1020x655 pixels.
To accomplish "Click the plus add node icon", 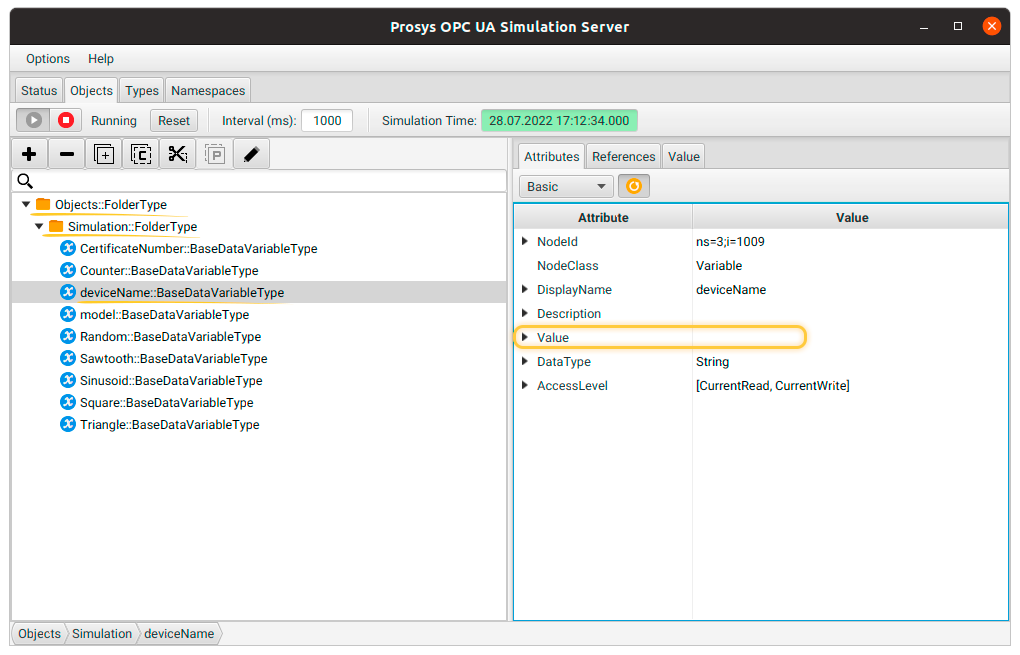I will (x=29, y=154).
